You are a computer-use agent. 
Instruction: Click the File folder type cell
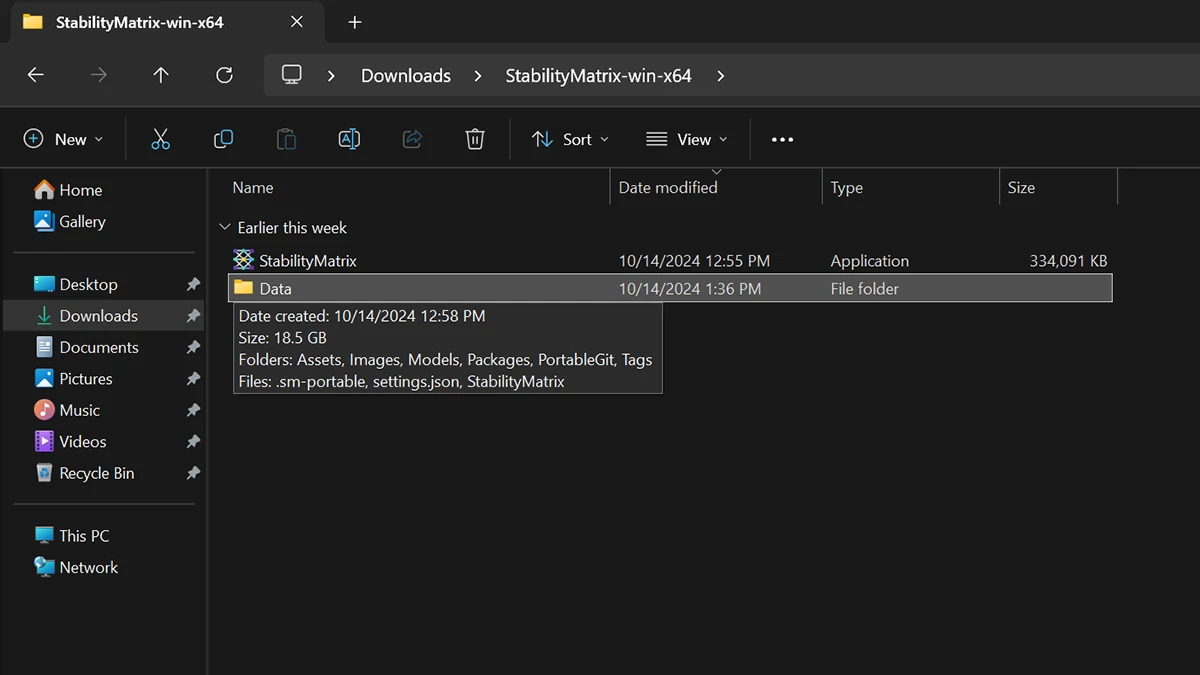click(865, 289)
